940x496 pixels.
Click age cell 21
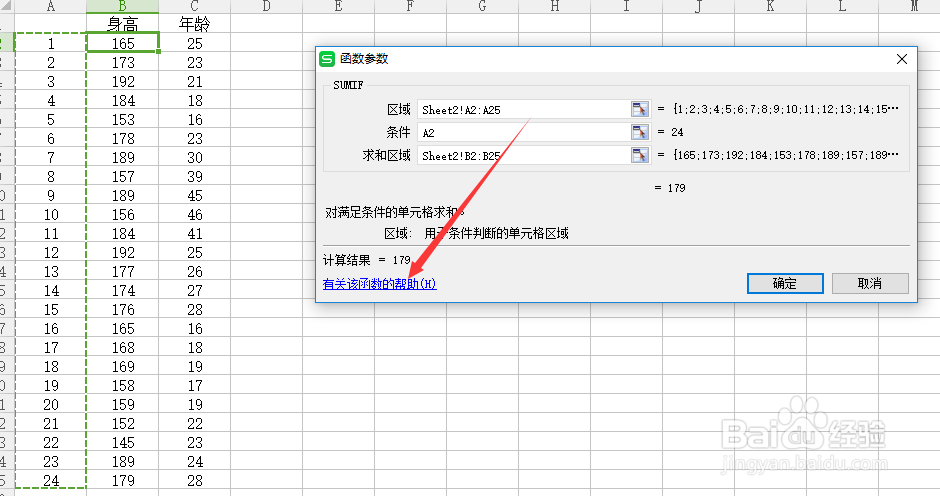pyautogui.click(x=194, y=82)
